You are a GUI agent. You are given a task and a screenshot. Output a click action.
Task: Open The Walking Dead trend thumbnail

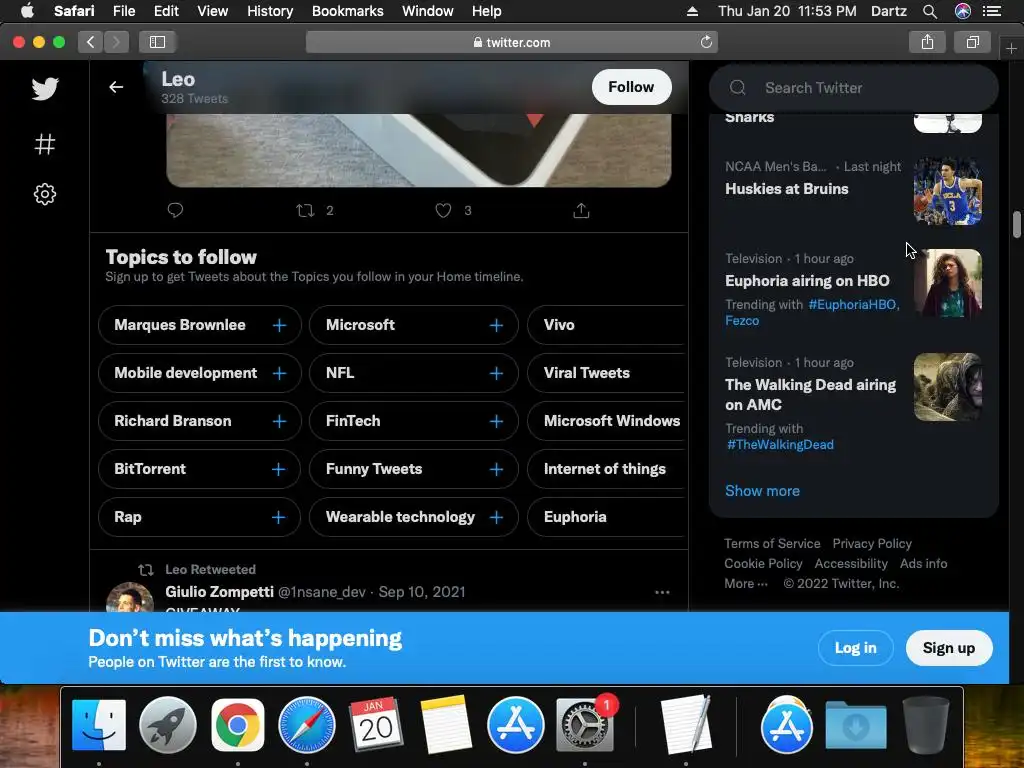pos(948,387)
